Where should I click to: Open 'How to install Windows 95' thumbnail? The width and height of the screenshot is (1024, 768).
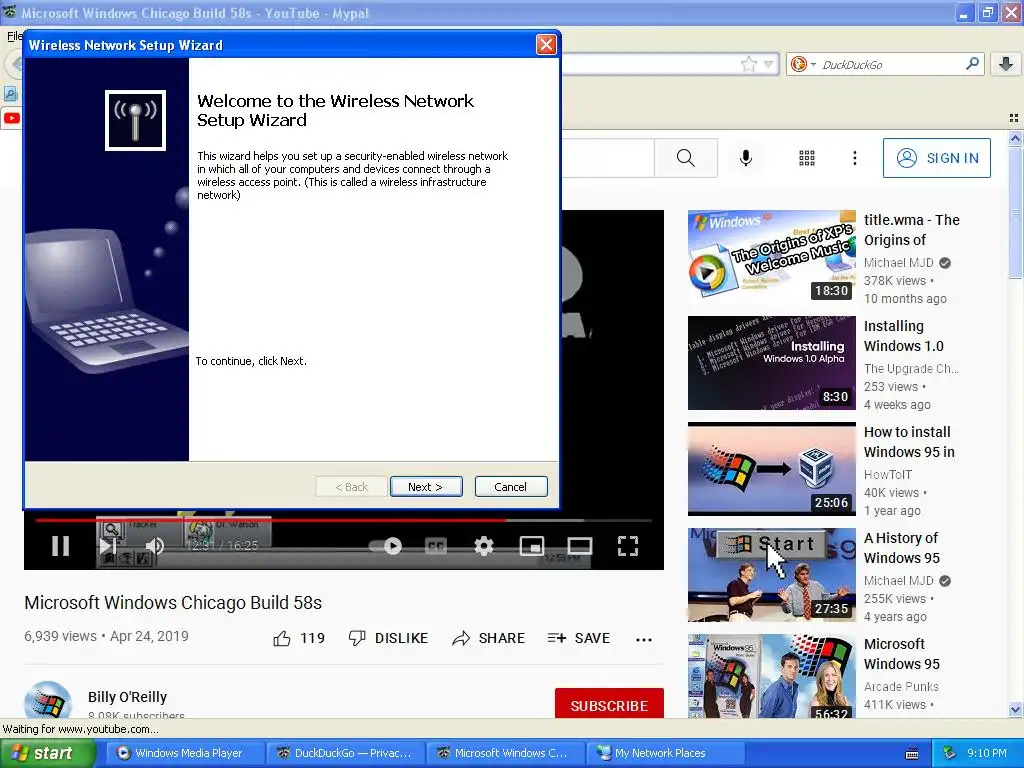point(772,468)
